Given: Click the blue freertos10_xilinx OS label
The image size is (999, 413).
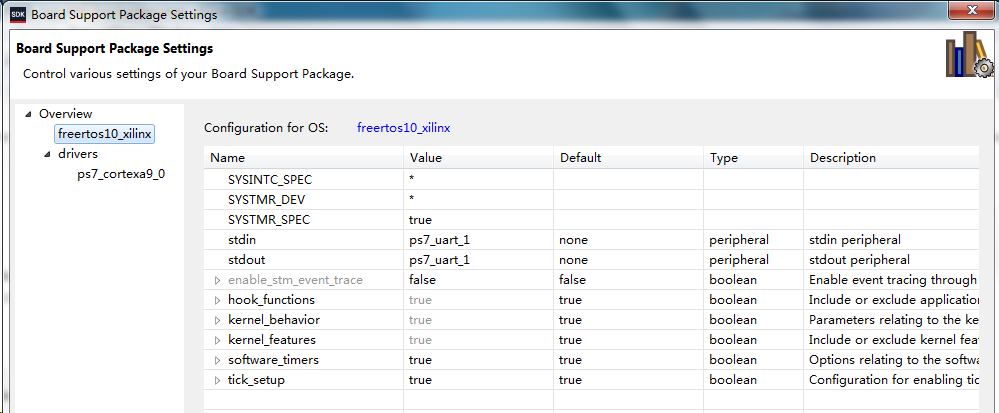Looking at the screenshot, I should click(404, 128).
